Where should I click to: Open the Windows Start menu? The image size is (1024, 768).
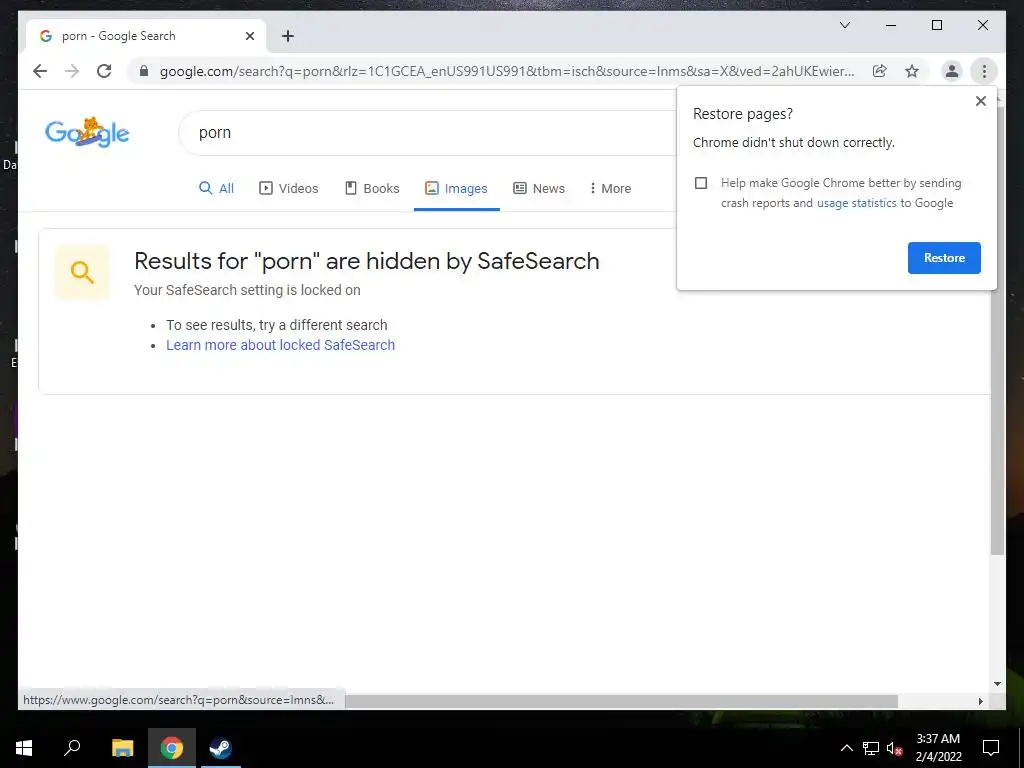pos(24,748)
